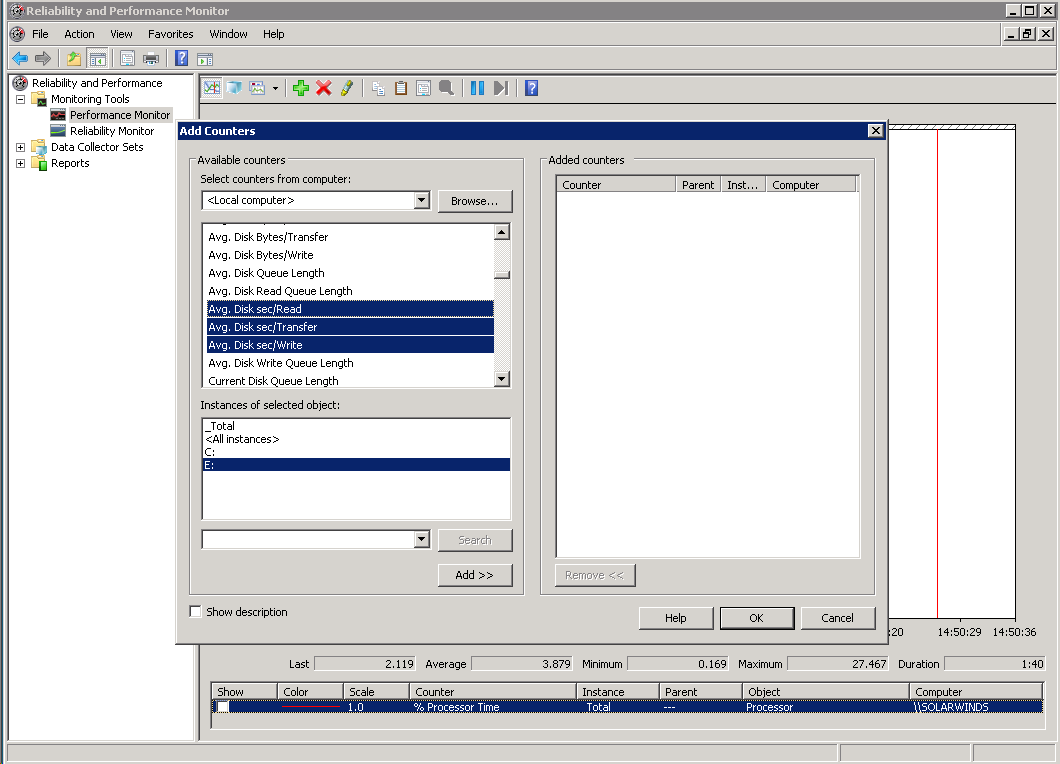
Task: Select Avg. Disk sec/Transfer counter
Action: (x=350, y=327)
